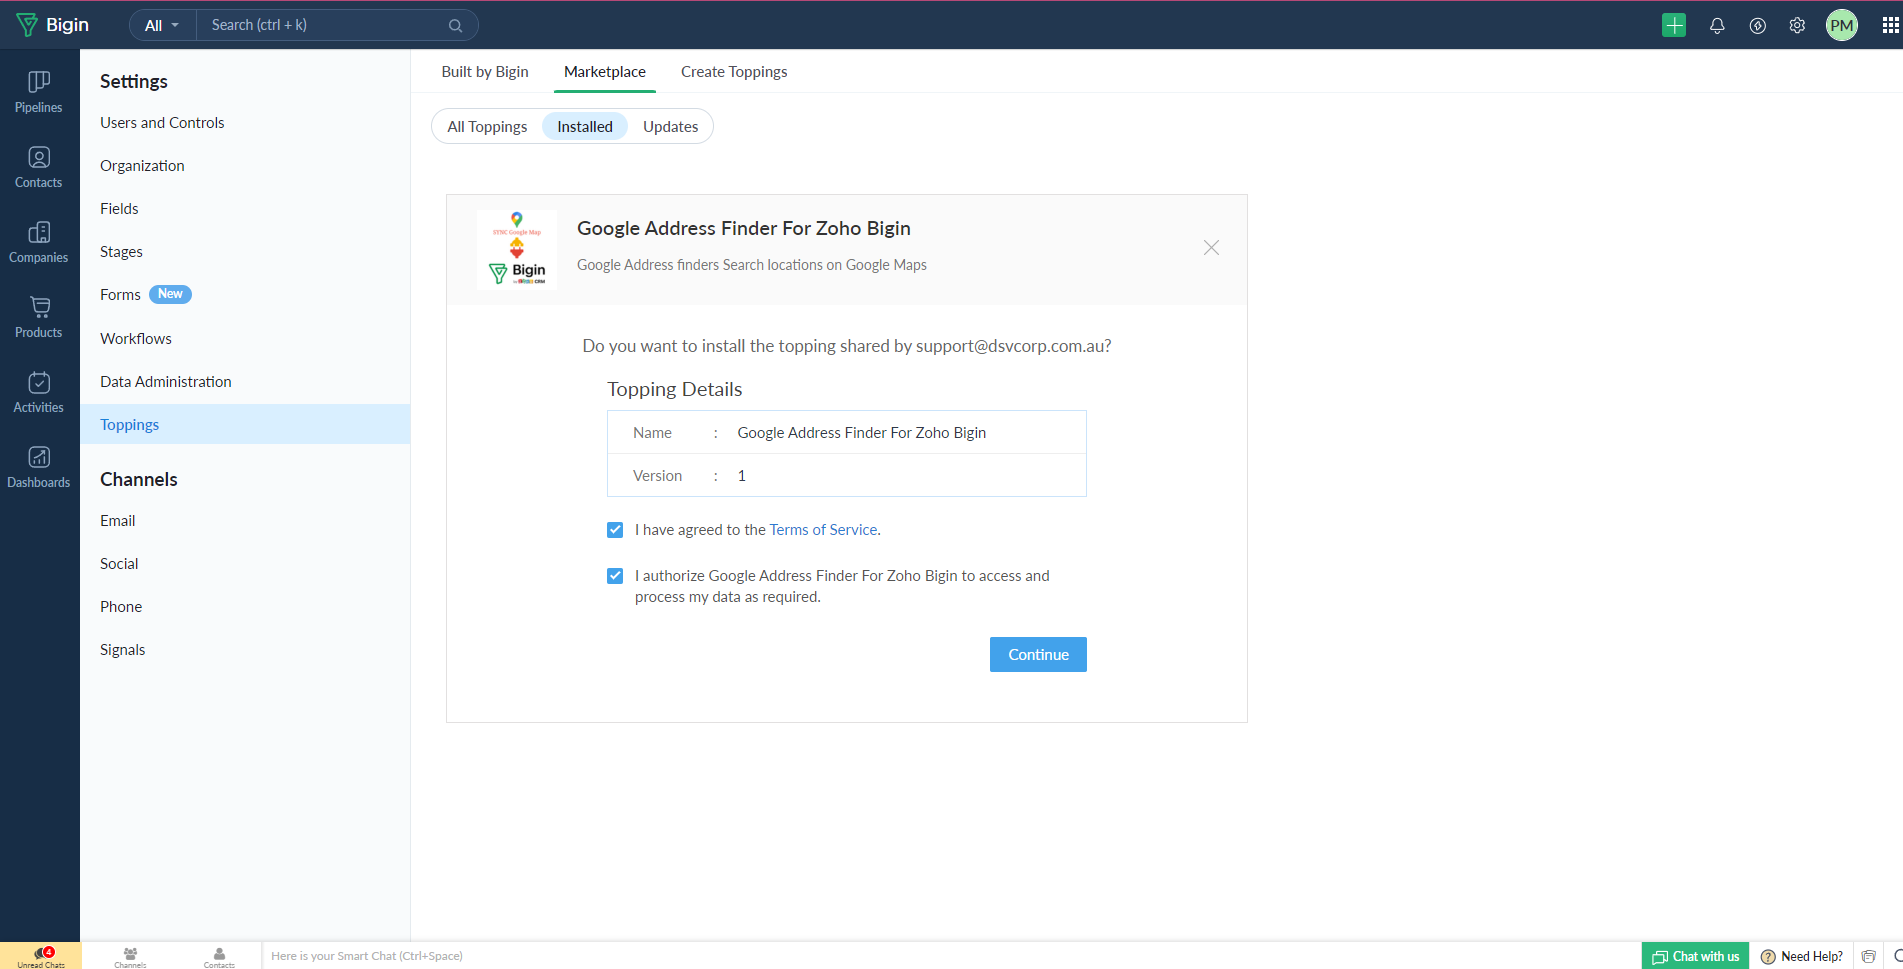Image resolution: width=1903 pixels, height=969 pixels.
Task: Click the search magnifier icon
Action: (456, 25)
